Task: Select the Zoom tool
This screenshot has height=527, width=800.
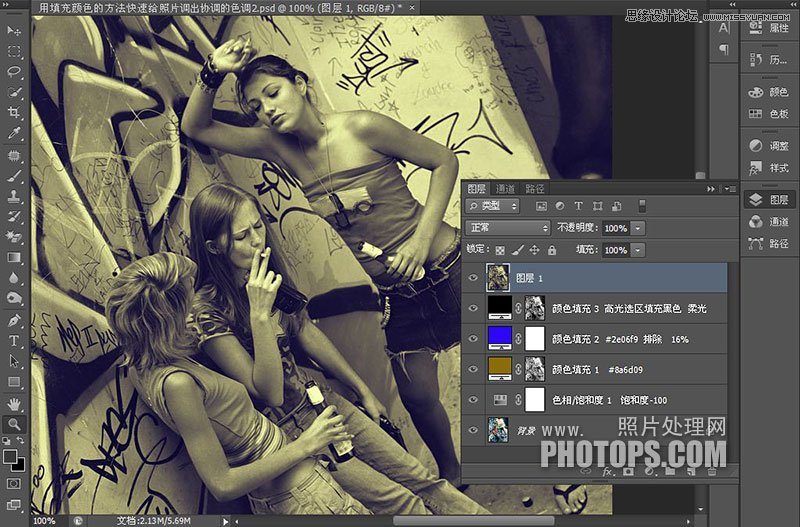Action: [14, 424]
